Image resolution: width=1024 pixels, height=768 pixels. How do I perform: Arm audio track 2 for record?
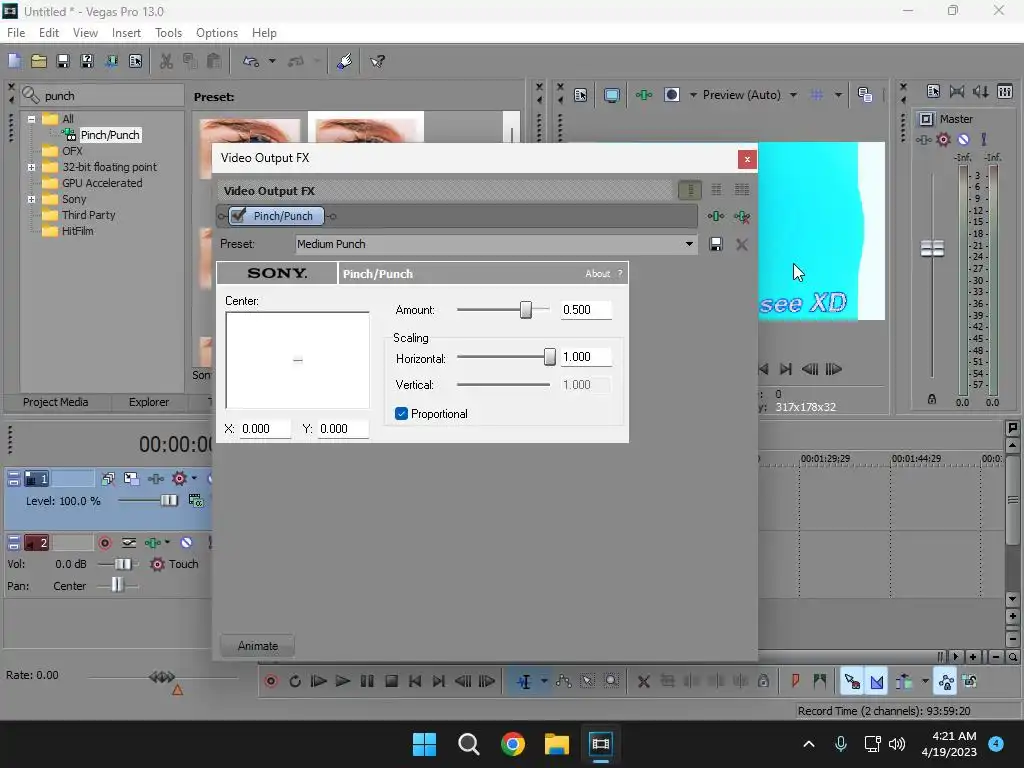click(104, 543)
